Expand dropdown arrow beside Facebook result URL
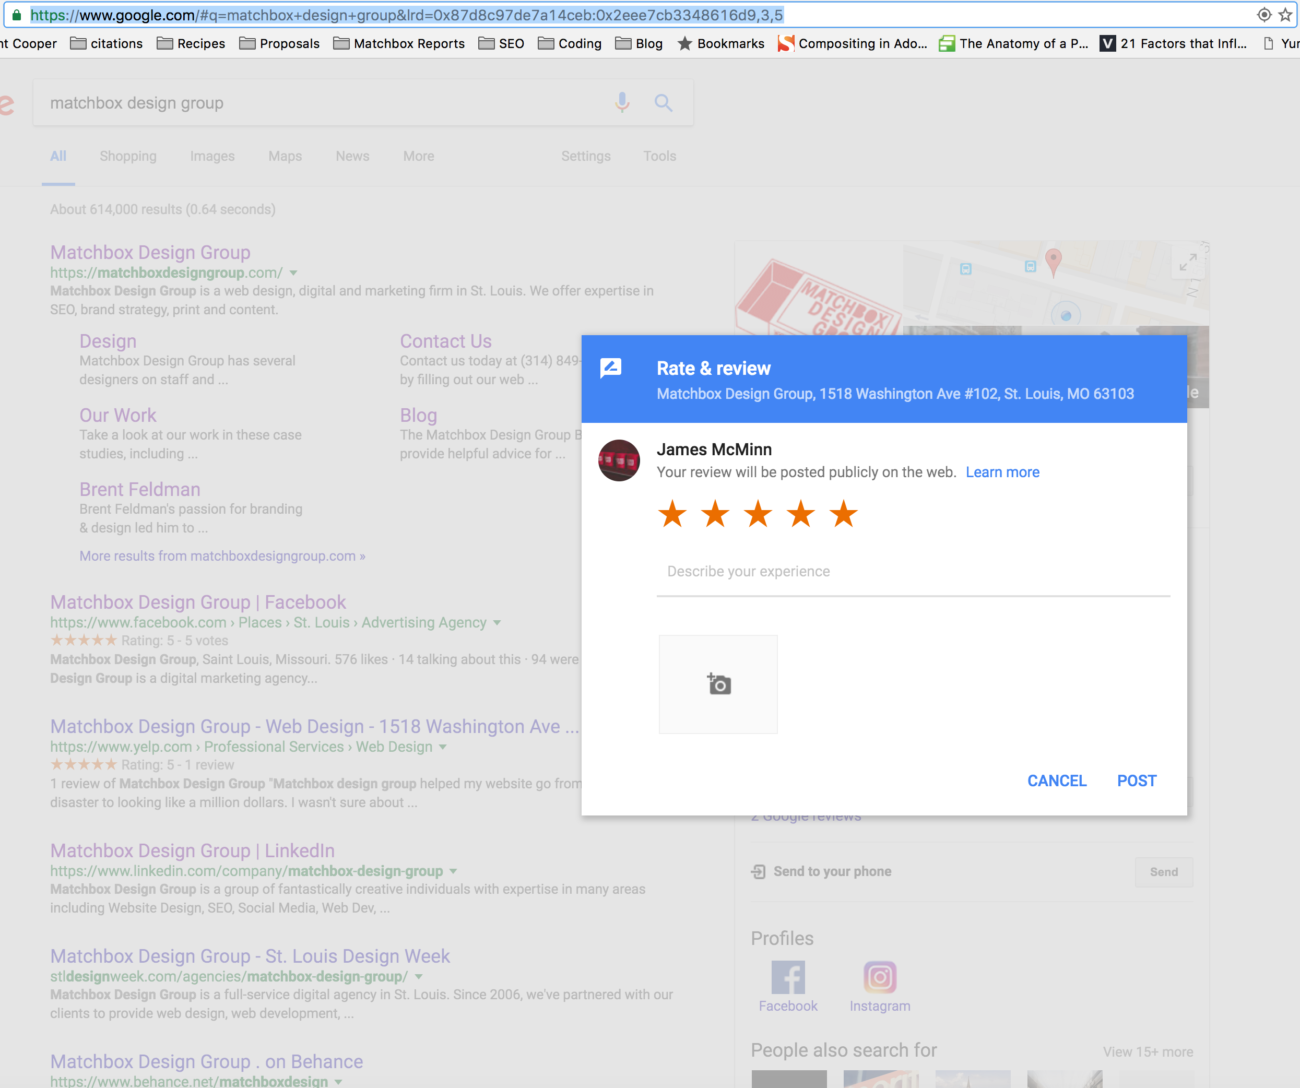The image size is (1300, 1088). point(497,623)
